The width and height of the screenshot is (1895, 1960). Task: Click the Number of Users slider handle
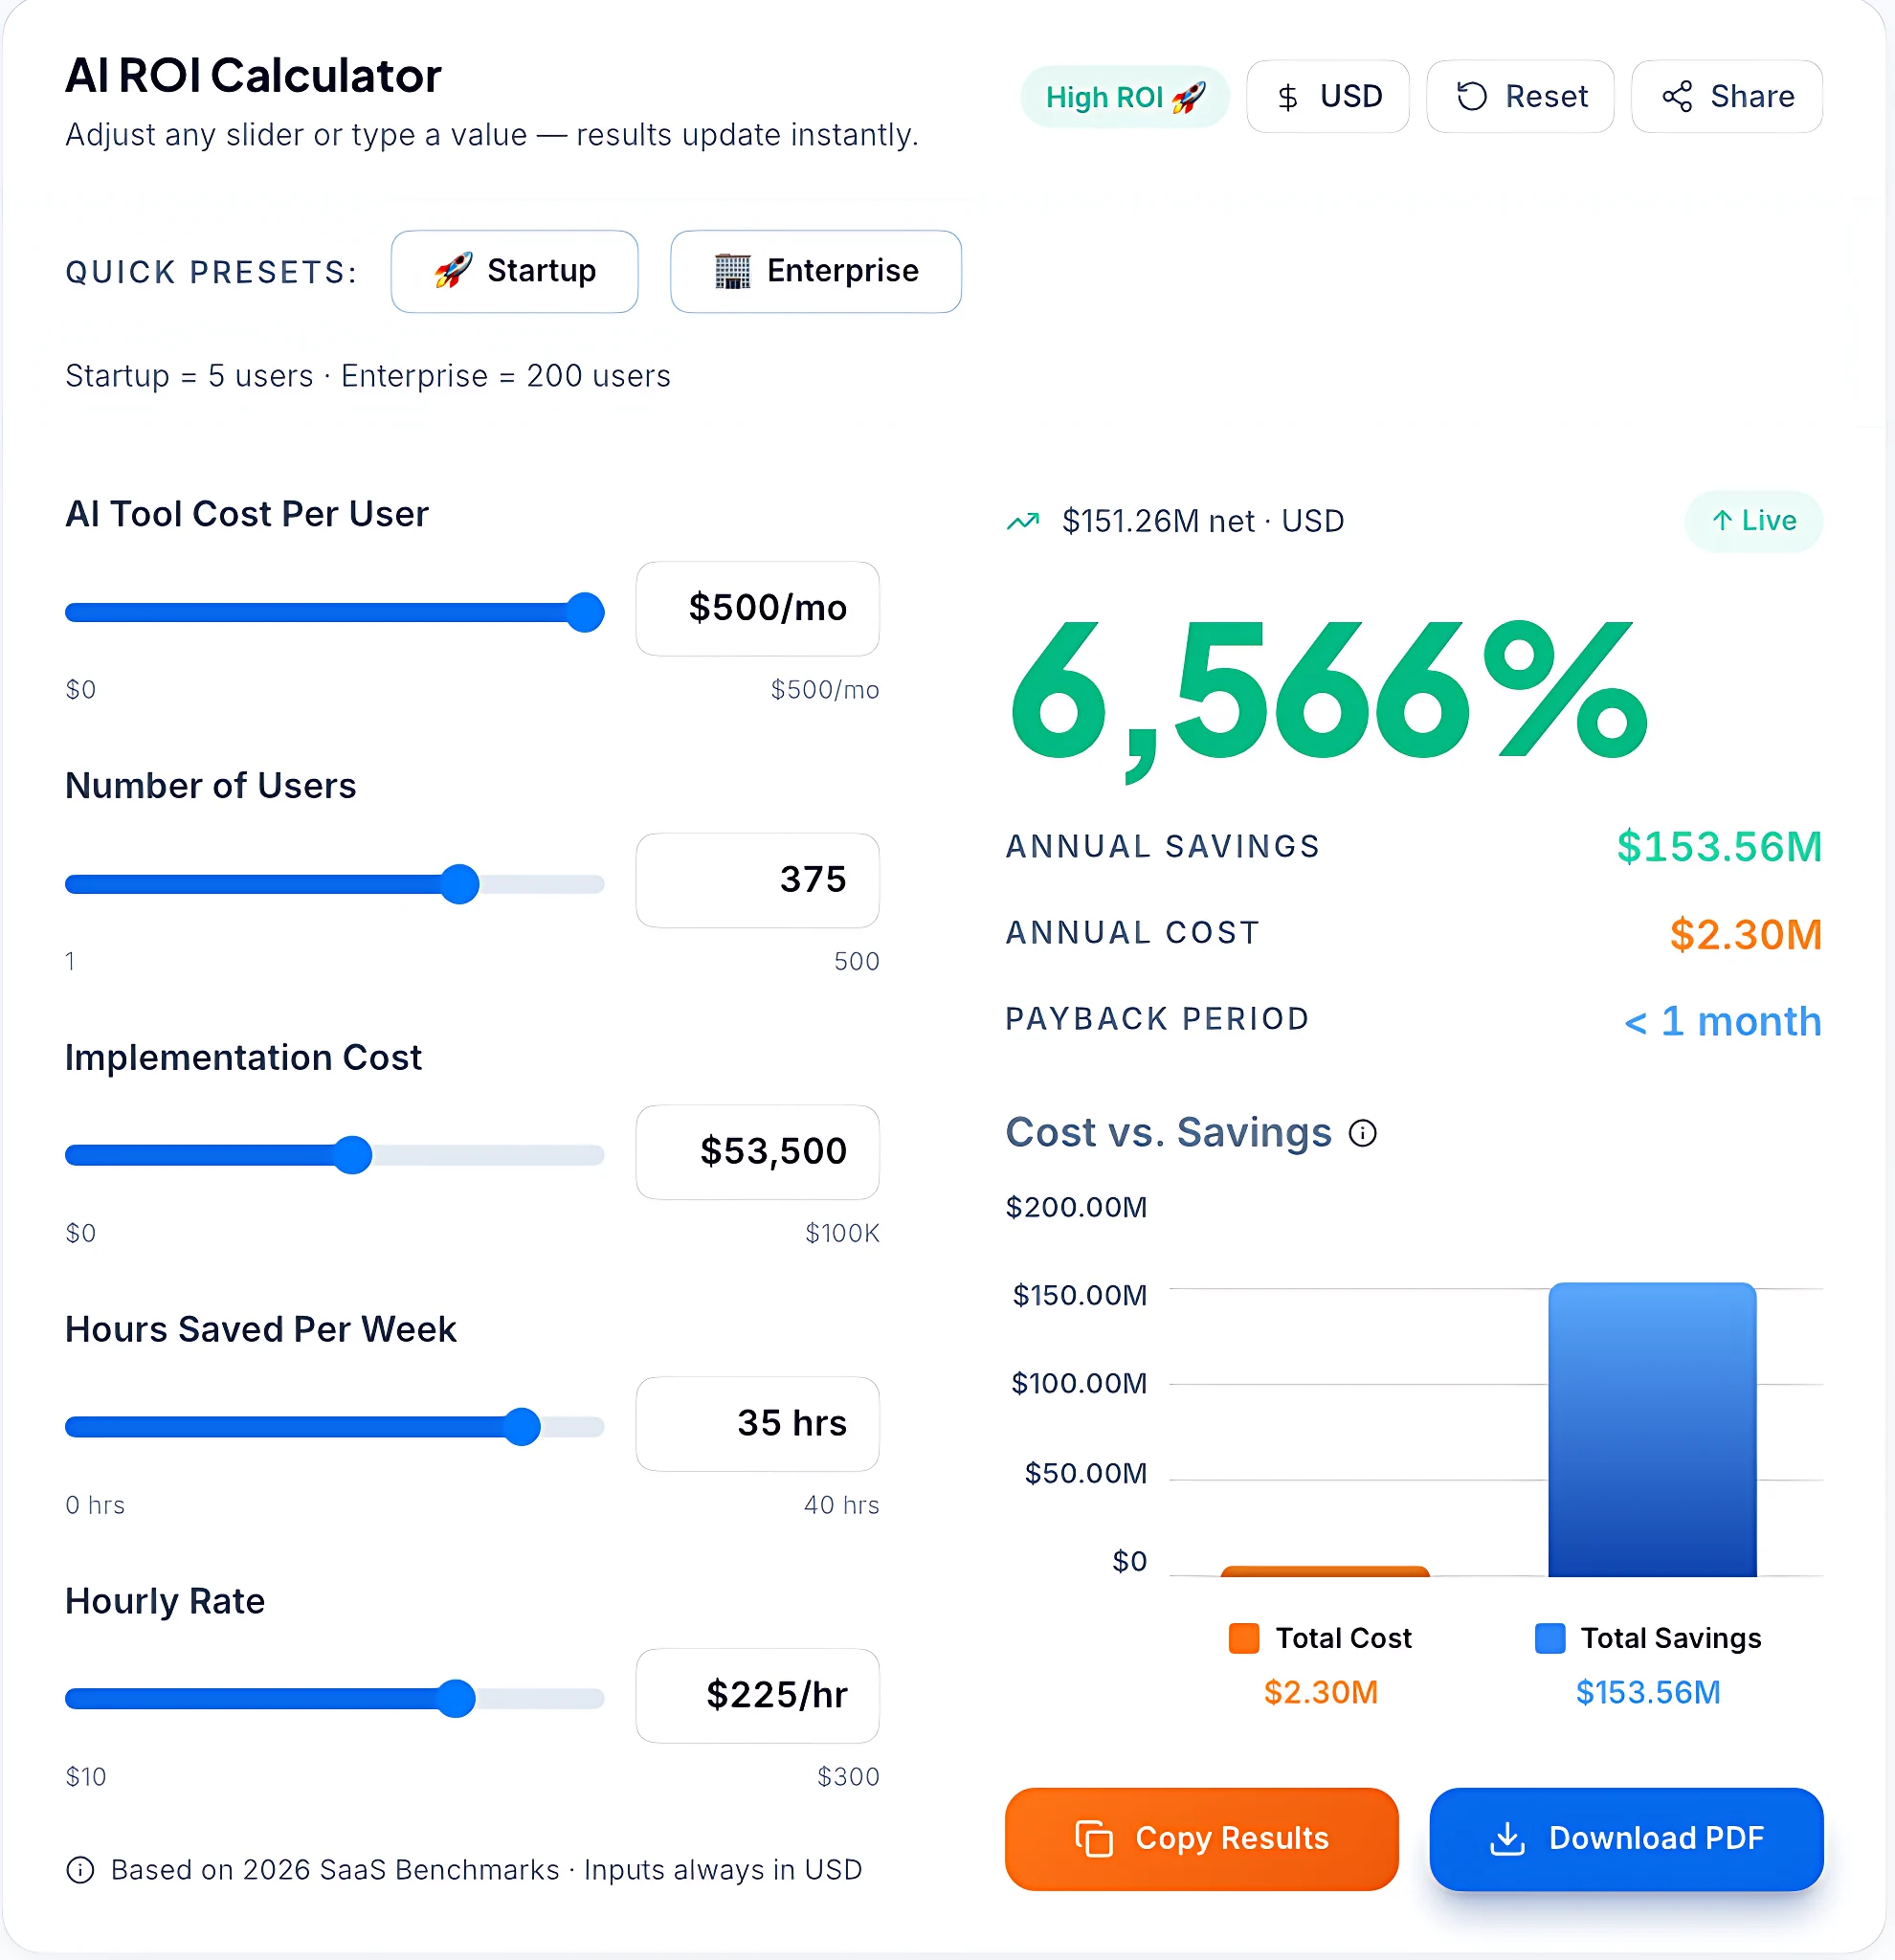point(460,883)
